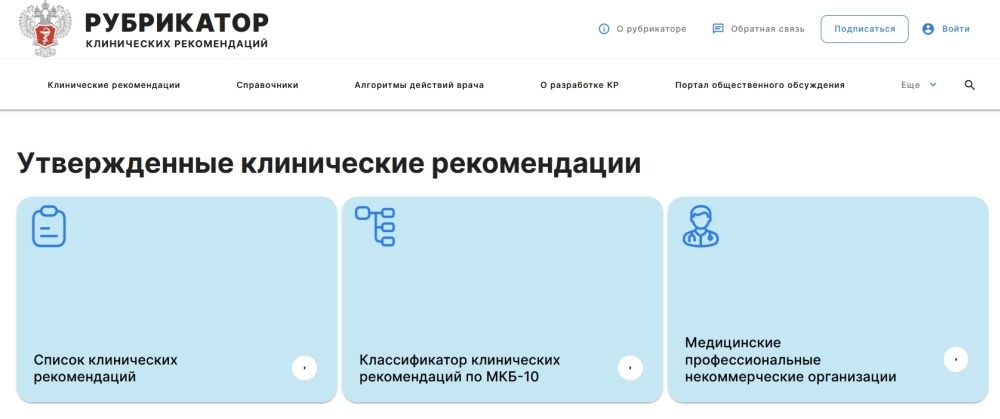The width and height of the screenshot is (1000, 419).
Task: Open the О рубрикаторе link
Action: pos(651,29)
